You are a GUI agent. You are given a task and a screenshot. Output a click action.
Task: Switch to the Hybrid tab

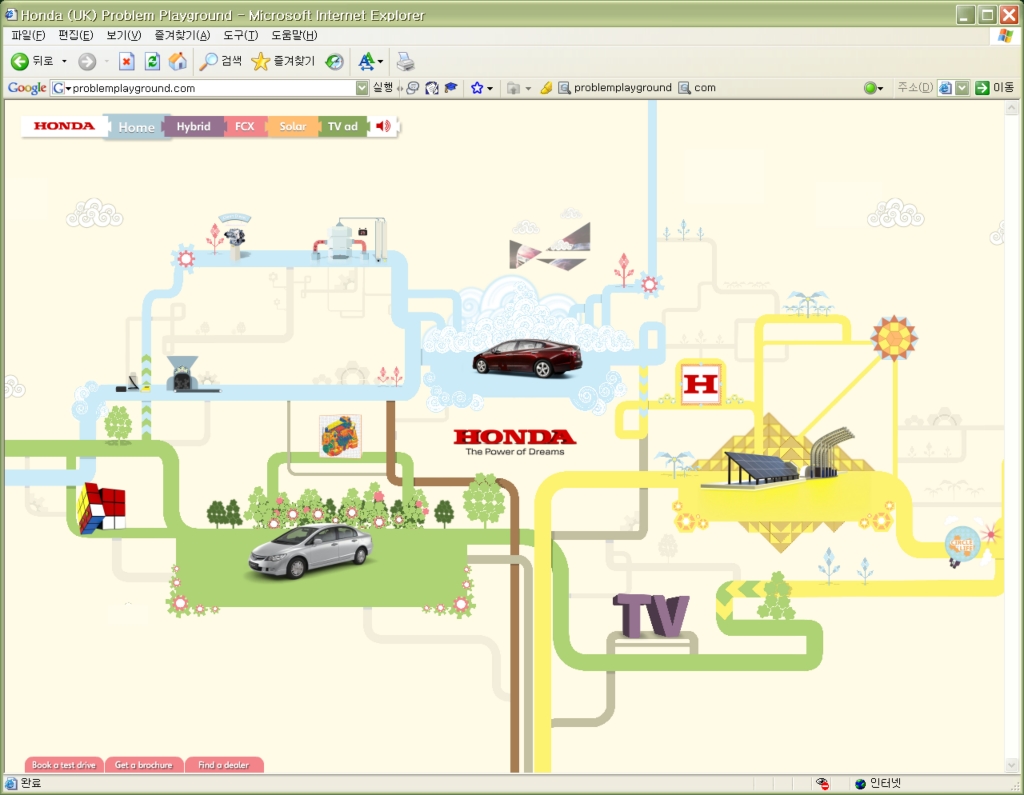[x=193, y=126]
